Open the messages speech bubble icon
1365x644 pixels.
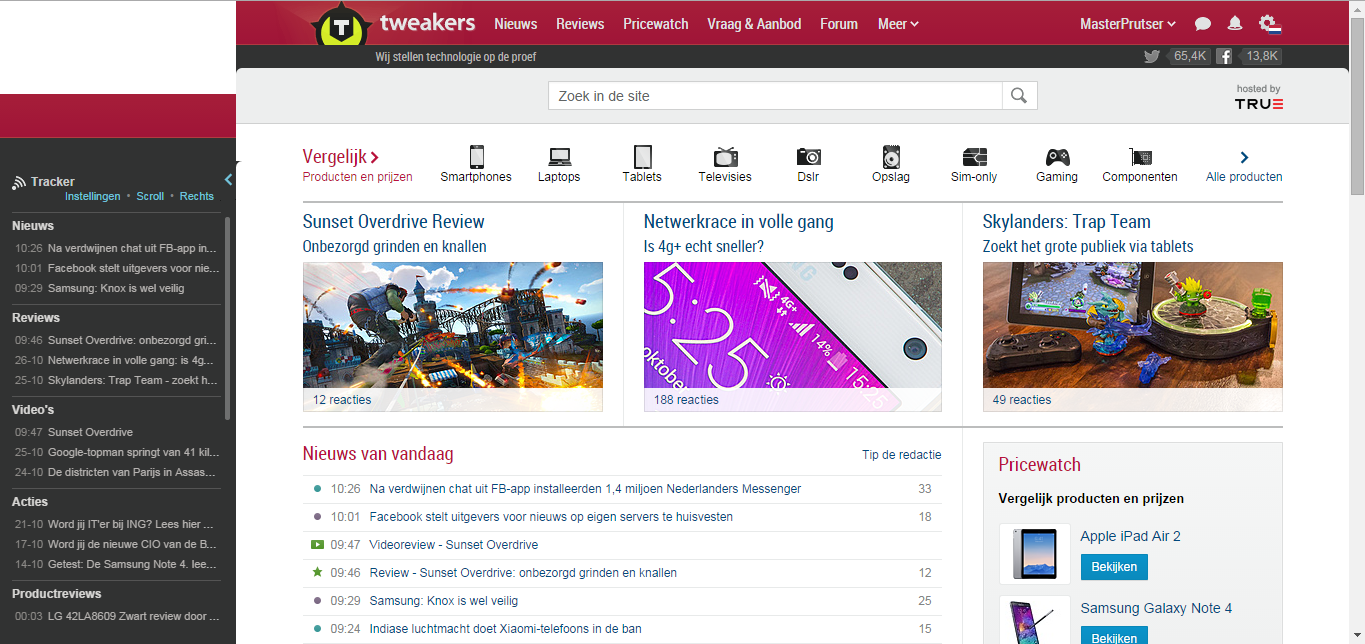pos(1203,24)
